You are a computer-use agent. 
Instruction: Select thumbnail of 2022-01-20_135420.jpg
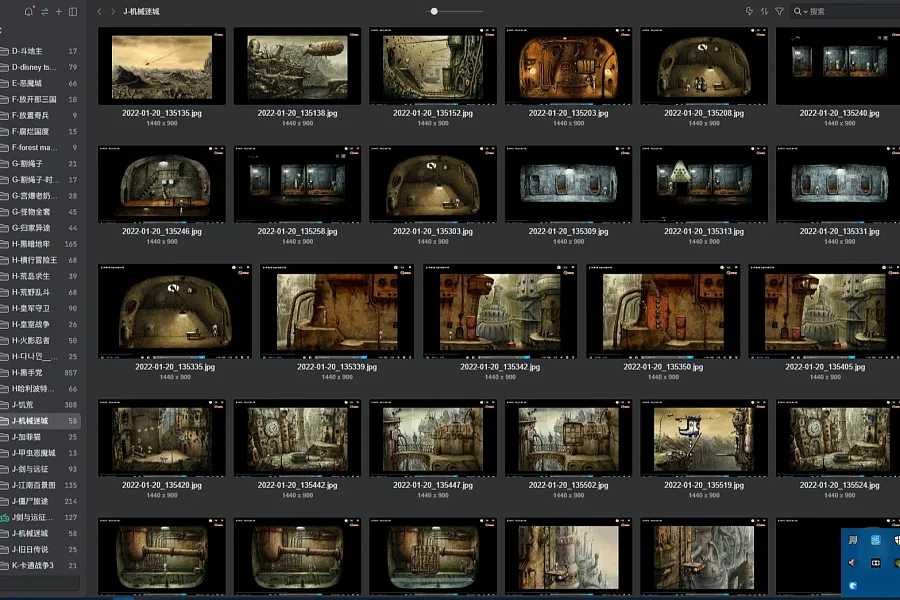(x=162, y=438)
